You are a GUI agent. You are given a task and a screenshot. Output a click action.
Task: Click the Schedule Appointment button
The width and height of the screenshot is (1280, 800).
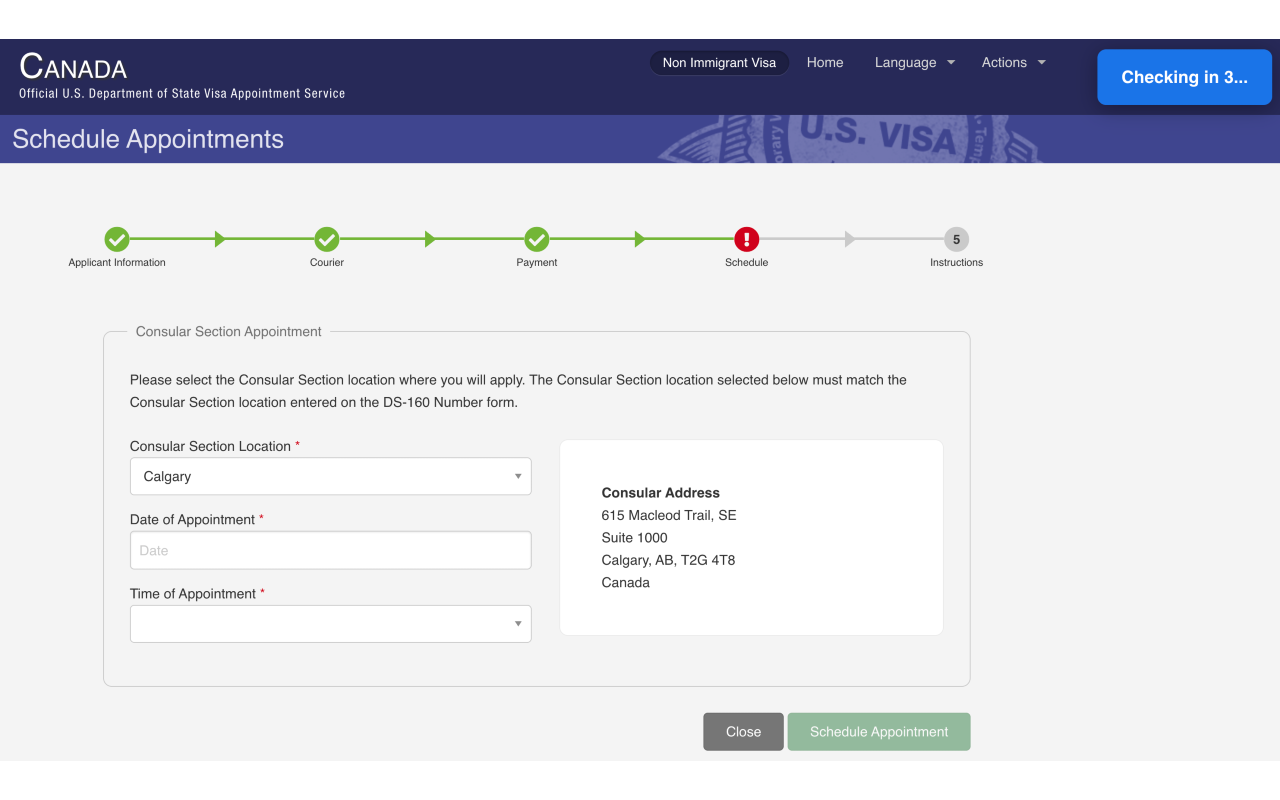pos(879,732)
